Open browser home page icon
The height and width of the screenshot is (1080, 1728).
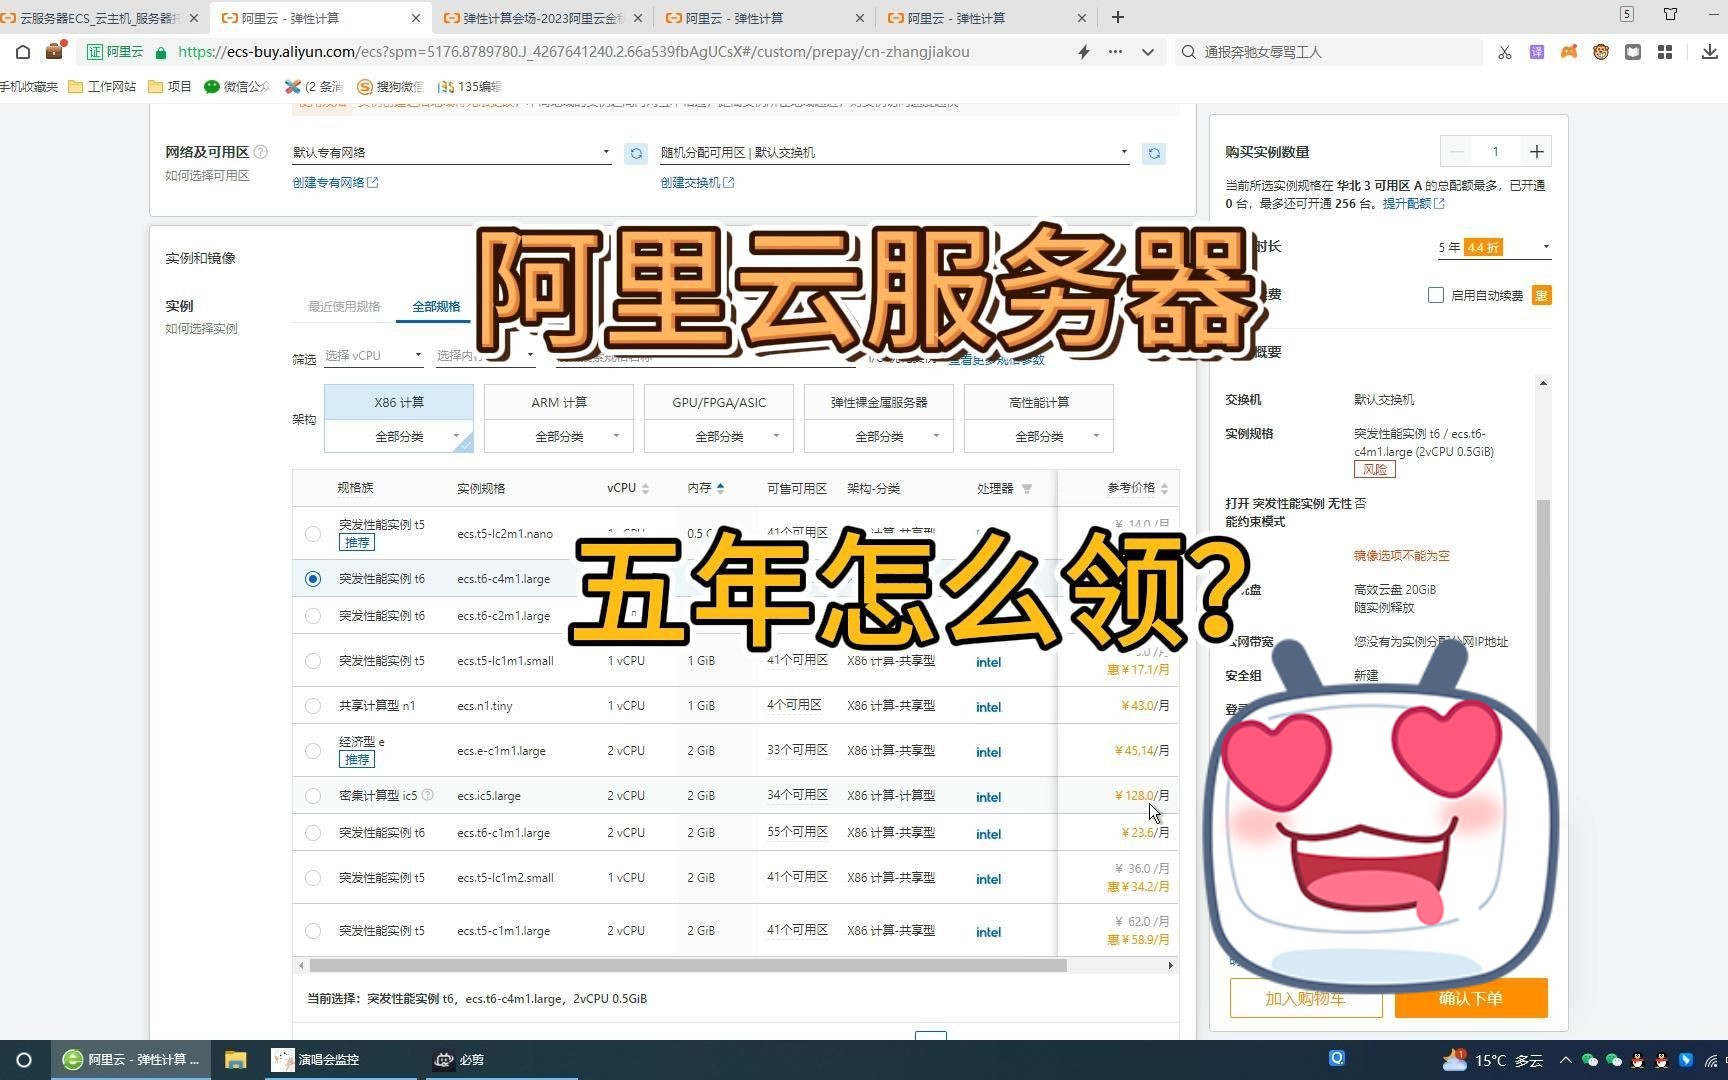tap(23, 52)
